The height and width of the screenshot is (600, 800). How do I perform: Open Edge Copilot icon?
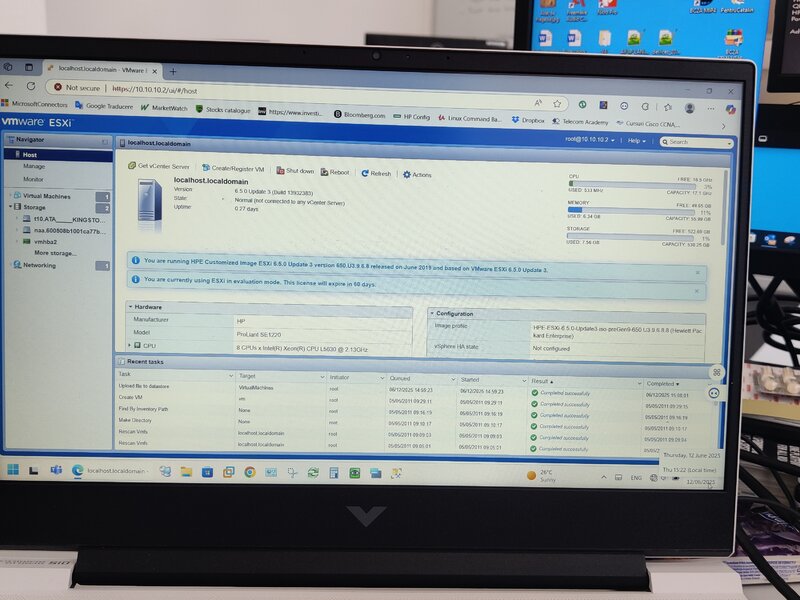pos(731,109)
